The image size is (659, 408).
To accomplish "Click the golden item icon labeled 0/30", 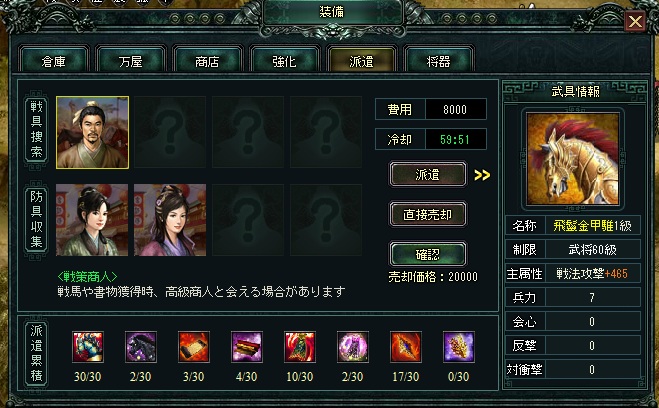I will [459, 347].
